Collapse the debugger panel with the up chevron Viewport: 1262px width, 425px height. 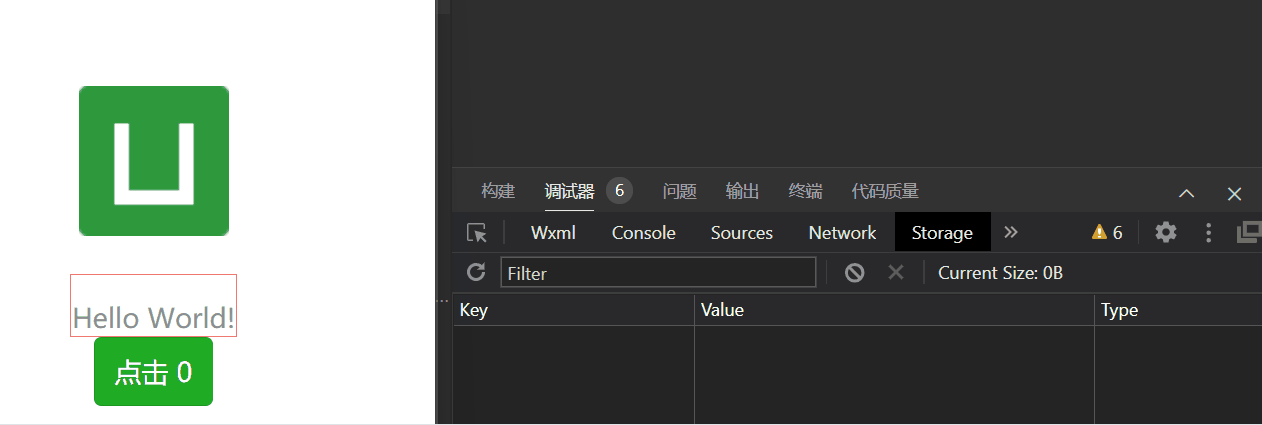[1186, 193]
